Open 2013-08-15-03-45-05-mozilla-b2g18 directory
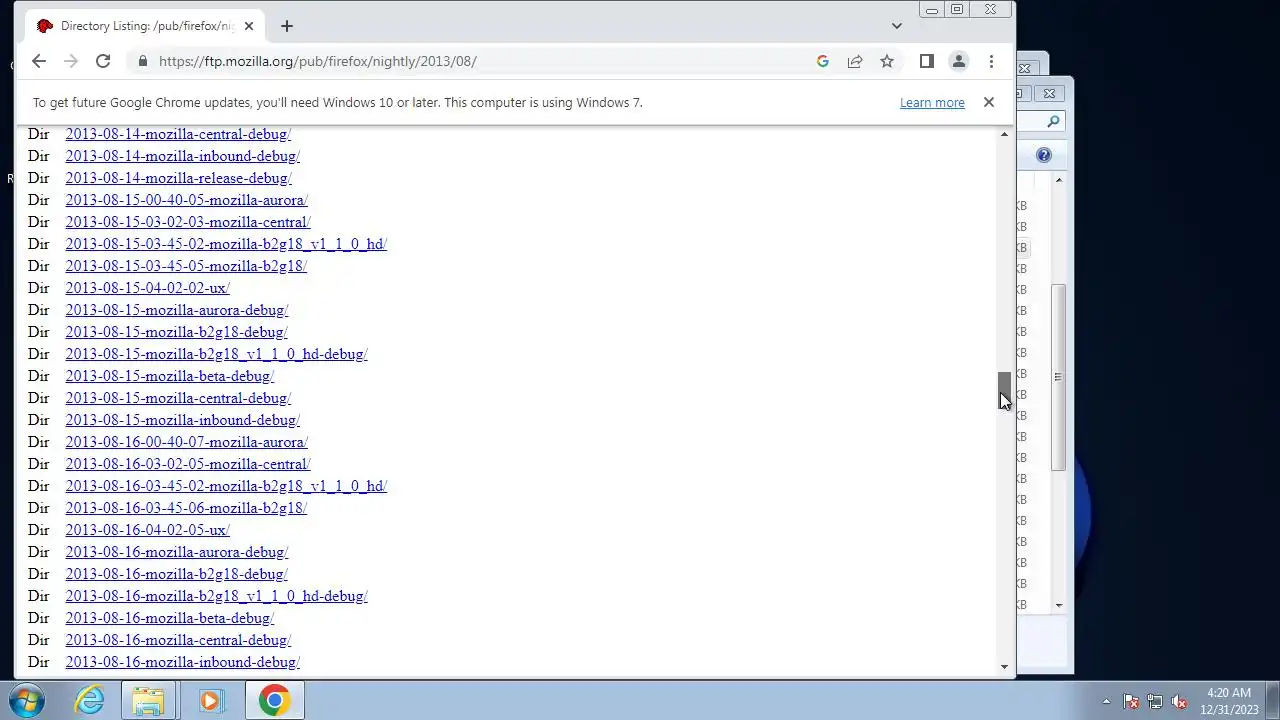 tap(186, 266)
